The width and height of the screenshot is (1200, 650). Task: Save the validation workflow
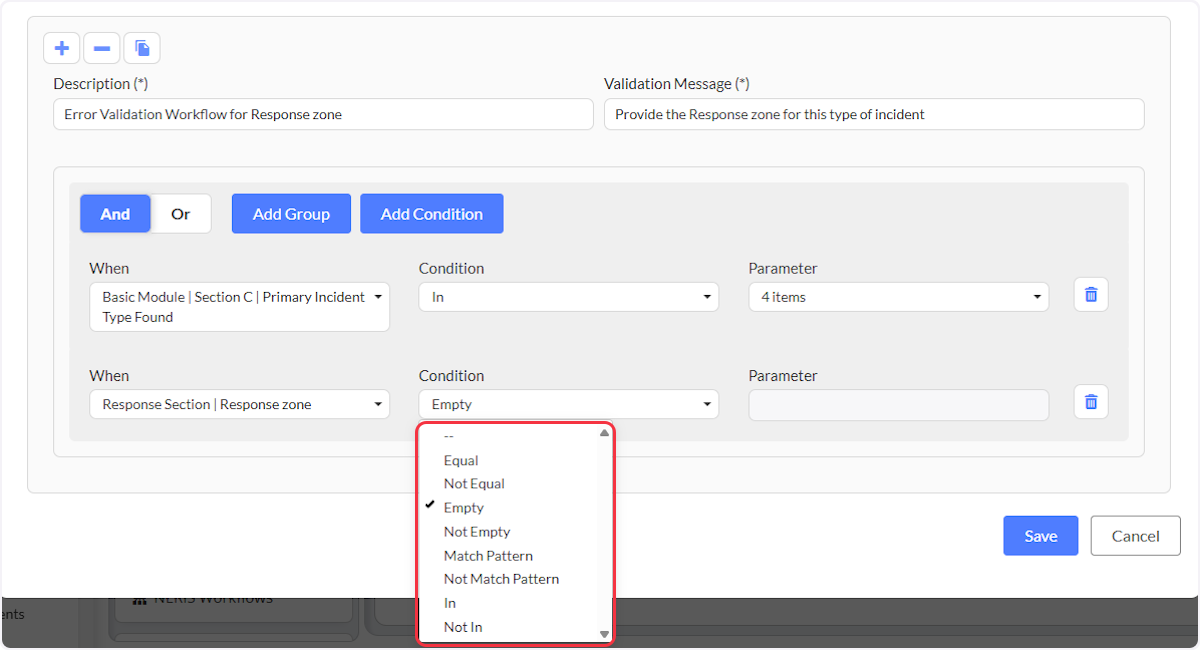(x=1041, y=536)
